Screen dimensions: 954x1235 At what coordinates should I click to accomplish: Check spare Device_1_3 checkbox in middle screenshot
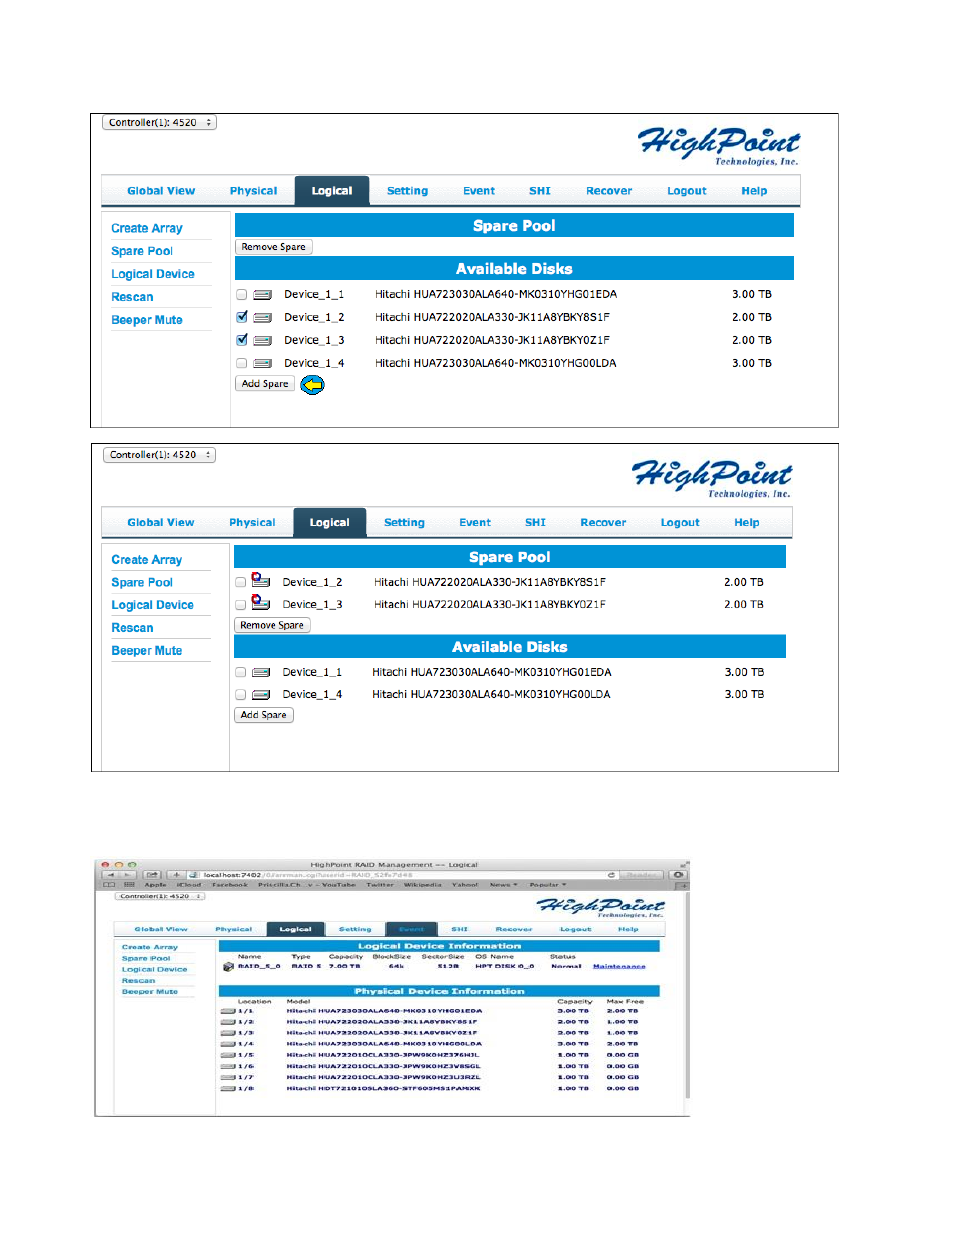point(241,605)
